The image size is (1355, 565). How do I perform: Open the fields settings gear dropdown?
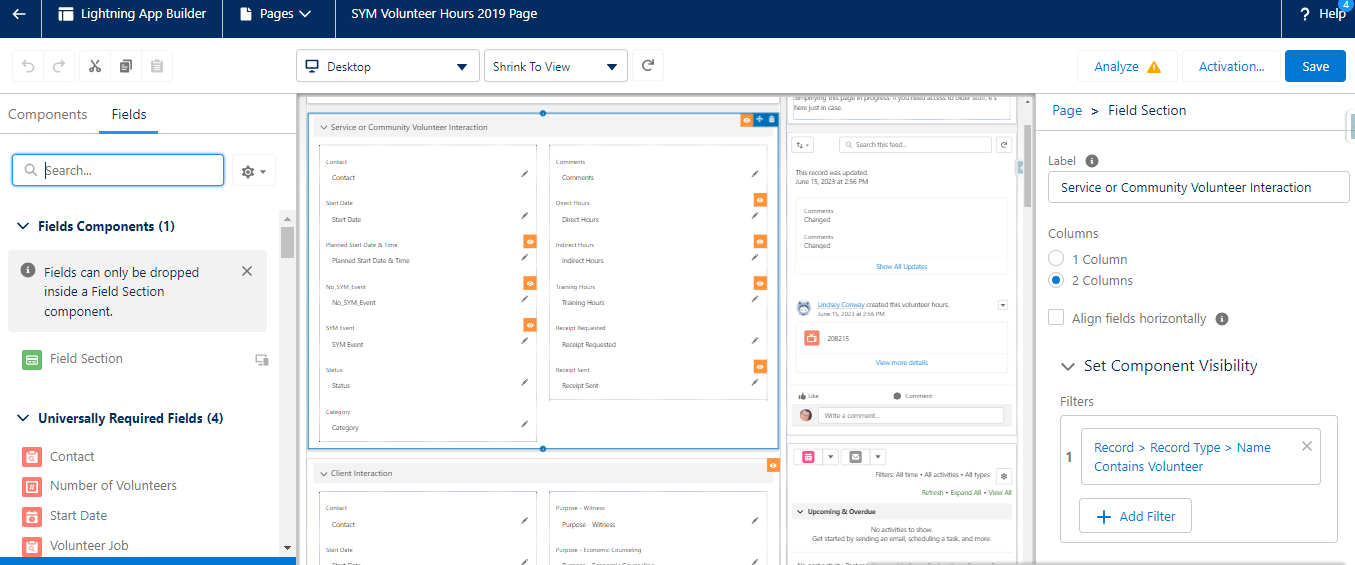254,172
